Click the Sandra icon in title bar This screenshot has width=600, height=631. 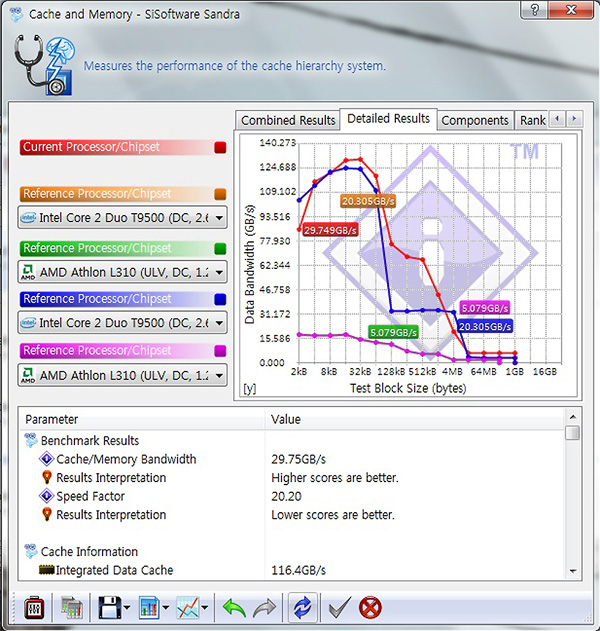[16, 14]
